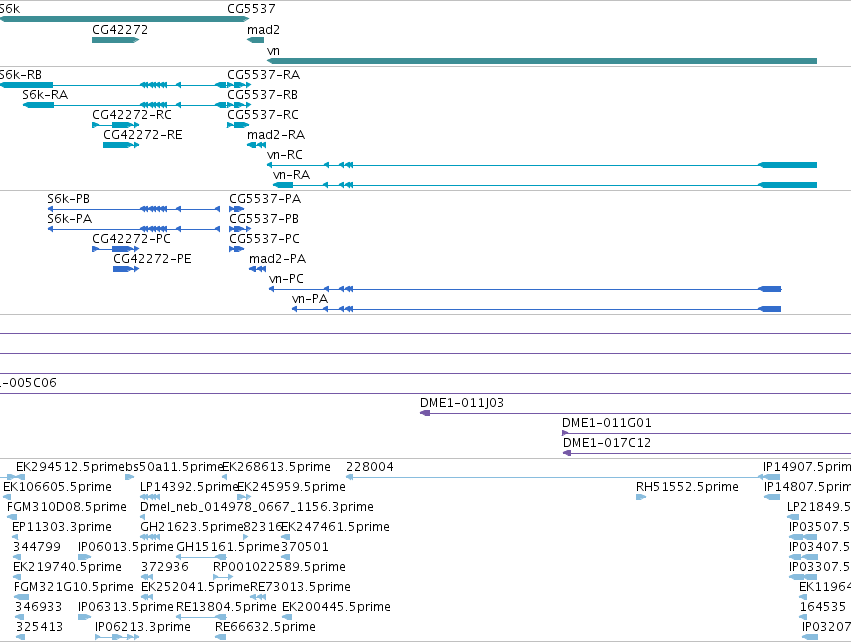The image size is (851, 642).
Task: Select the EK106605.5prime EST label
Action: [x=58, y=487]
